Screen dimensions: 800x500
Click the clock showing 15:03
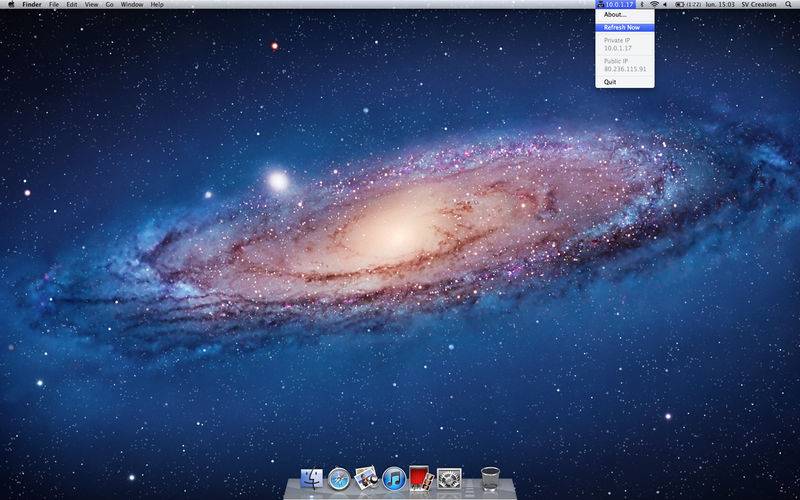point(720,5)
